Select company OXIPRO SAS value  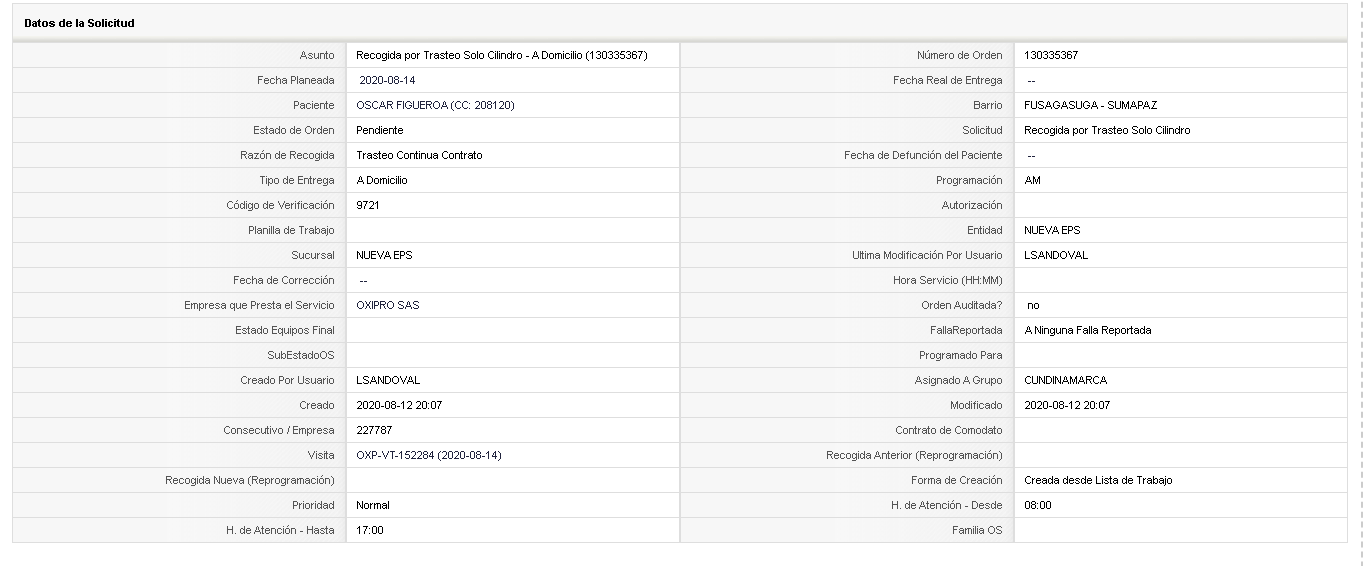388,306
